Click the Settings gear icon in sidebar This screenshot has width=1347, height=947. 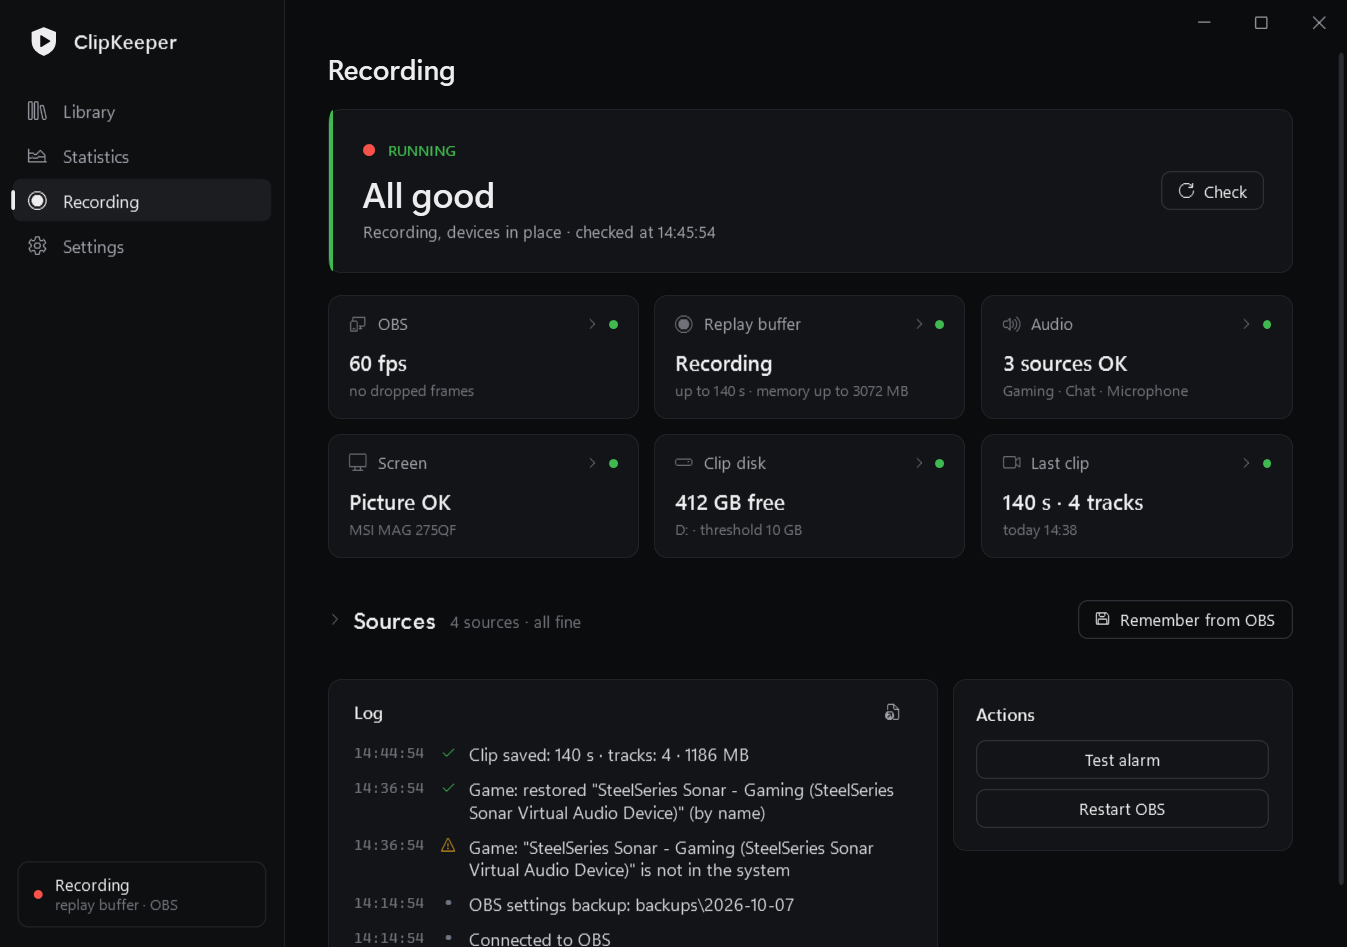tap(37, 246)
